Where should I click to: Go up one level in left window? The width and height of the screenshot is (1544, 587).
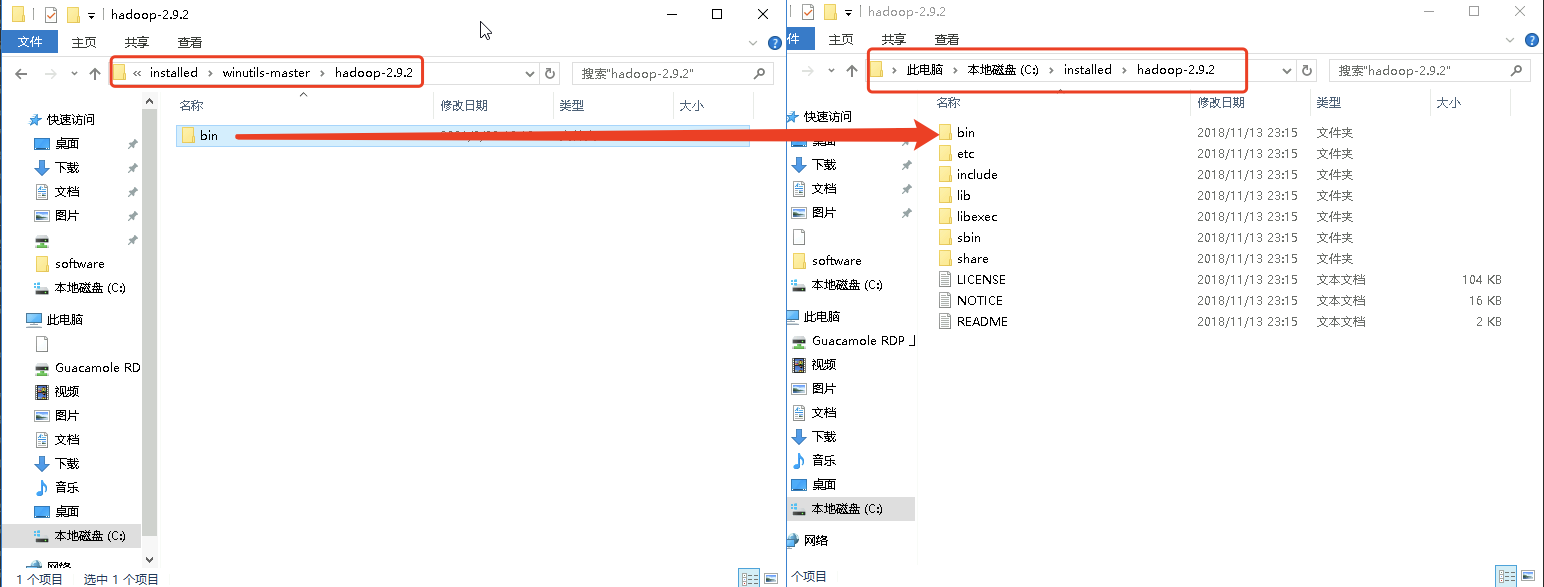[95, 74]
